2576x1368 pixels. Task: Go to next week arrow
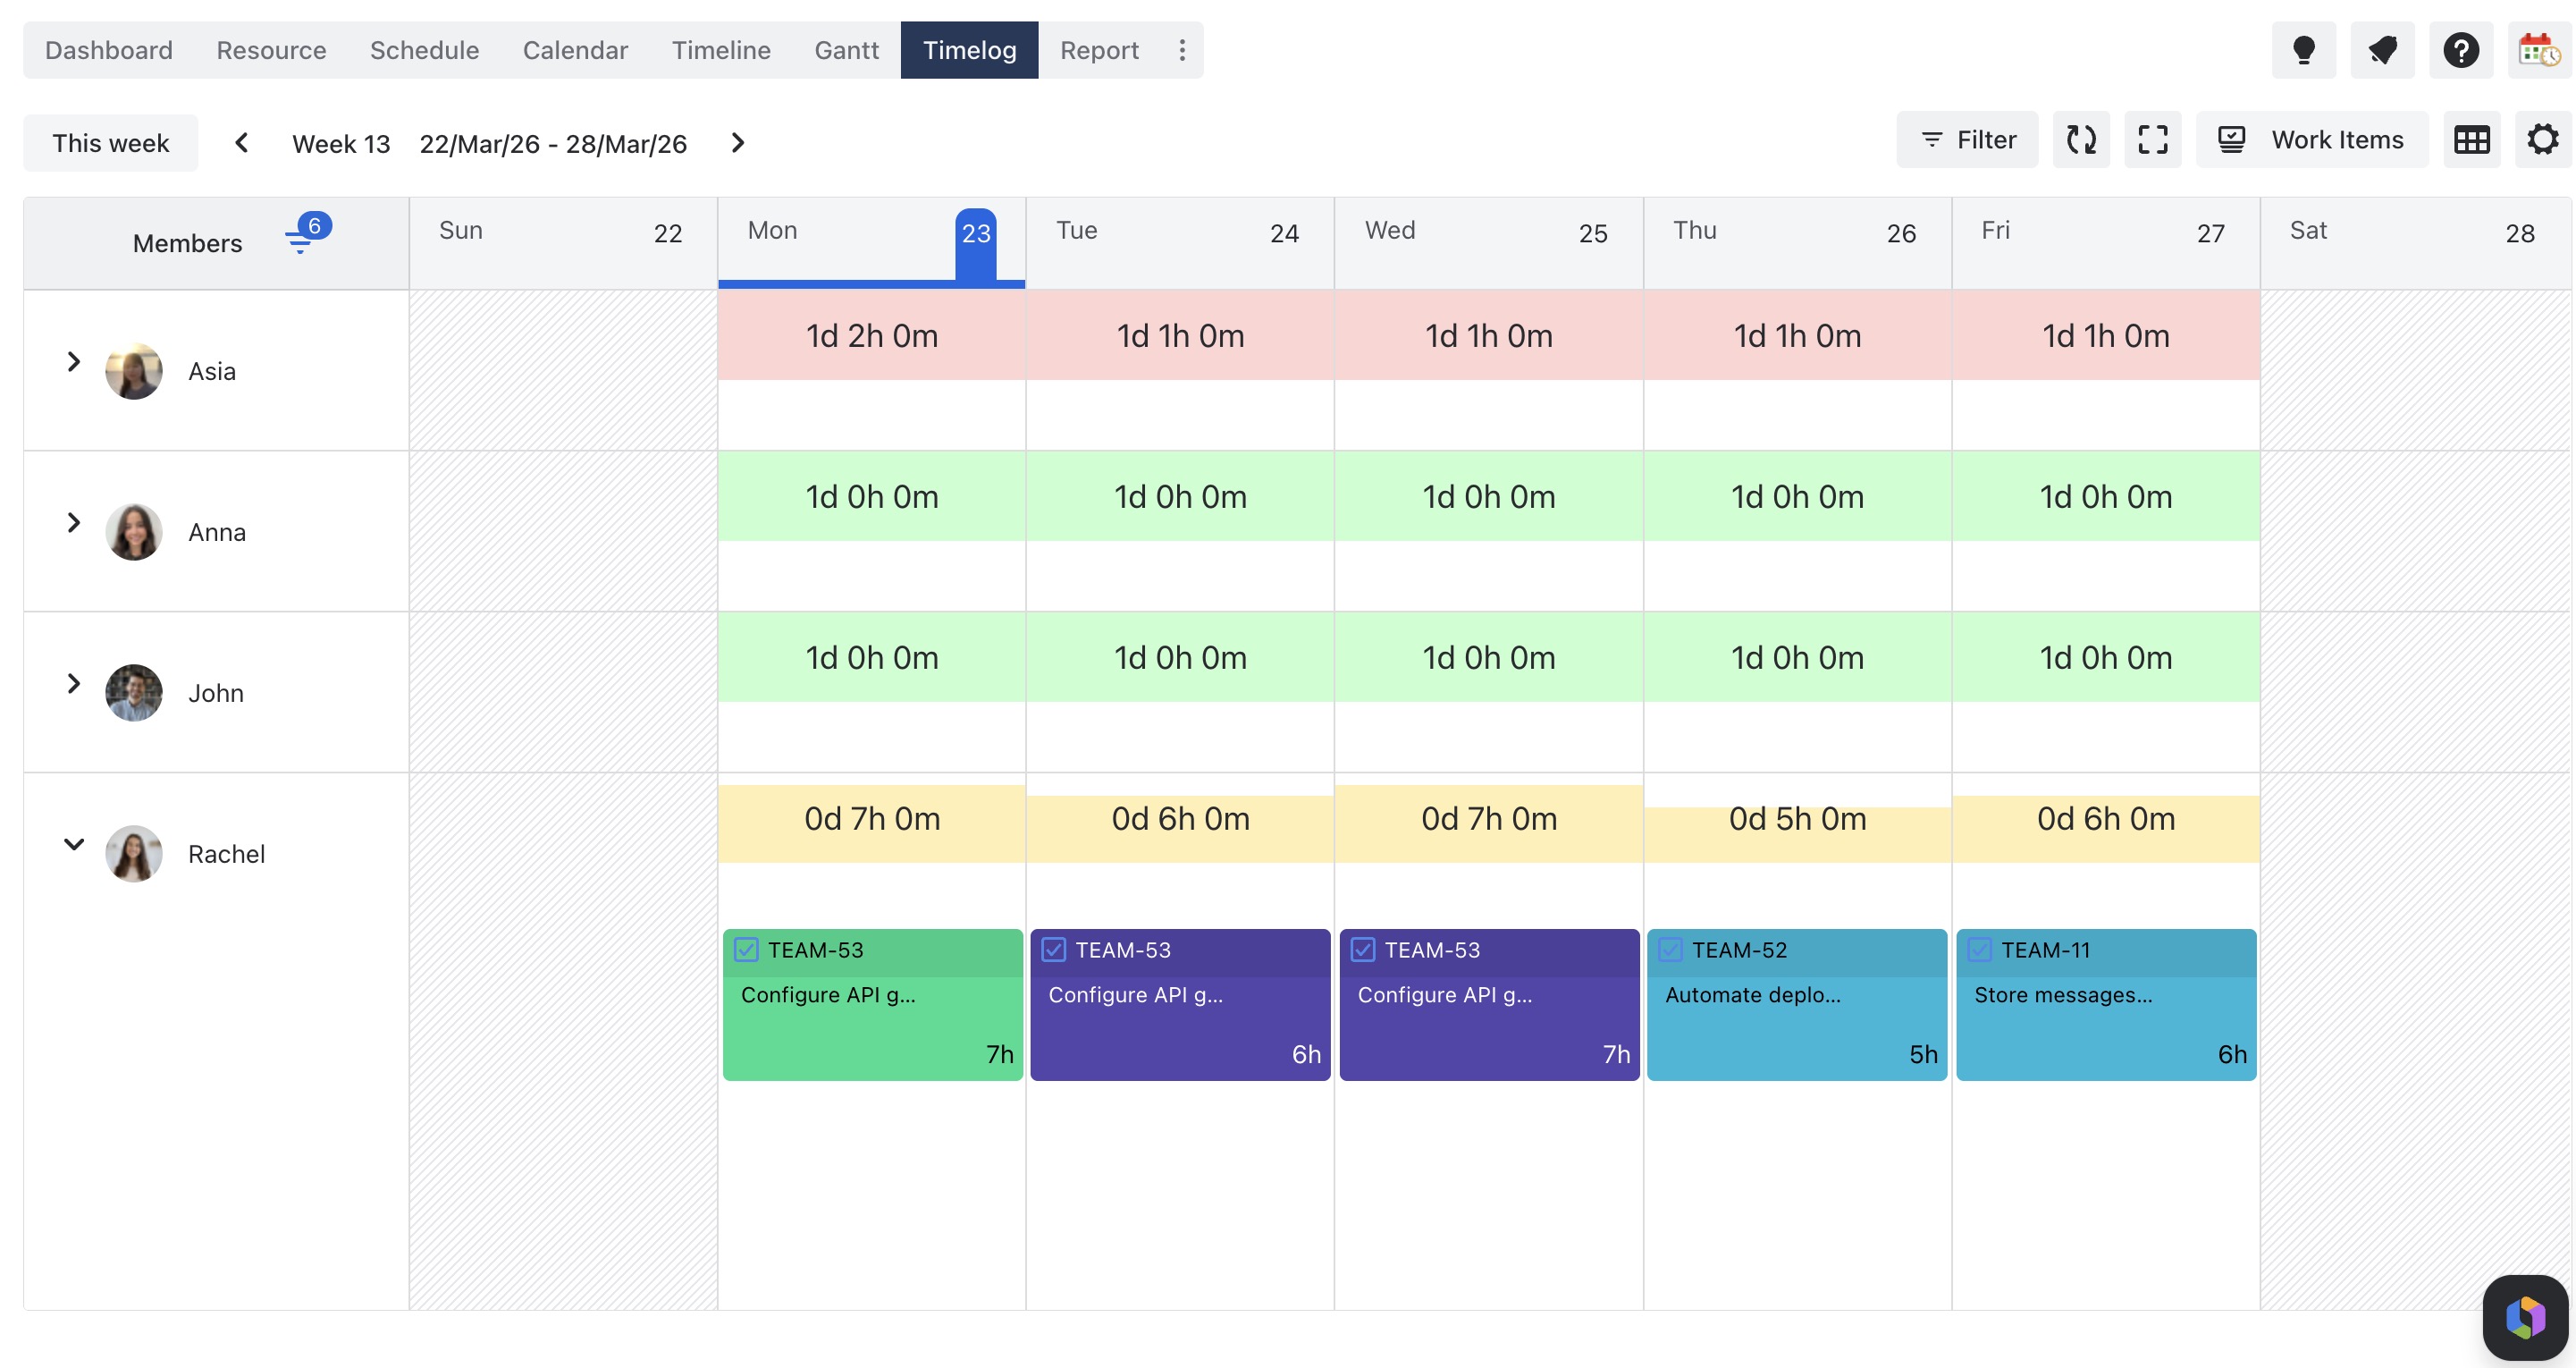pos(738,143)
